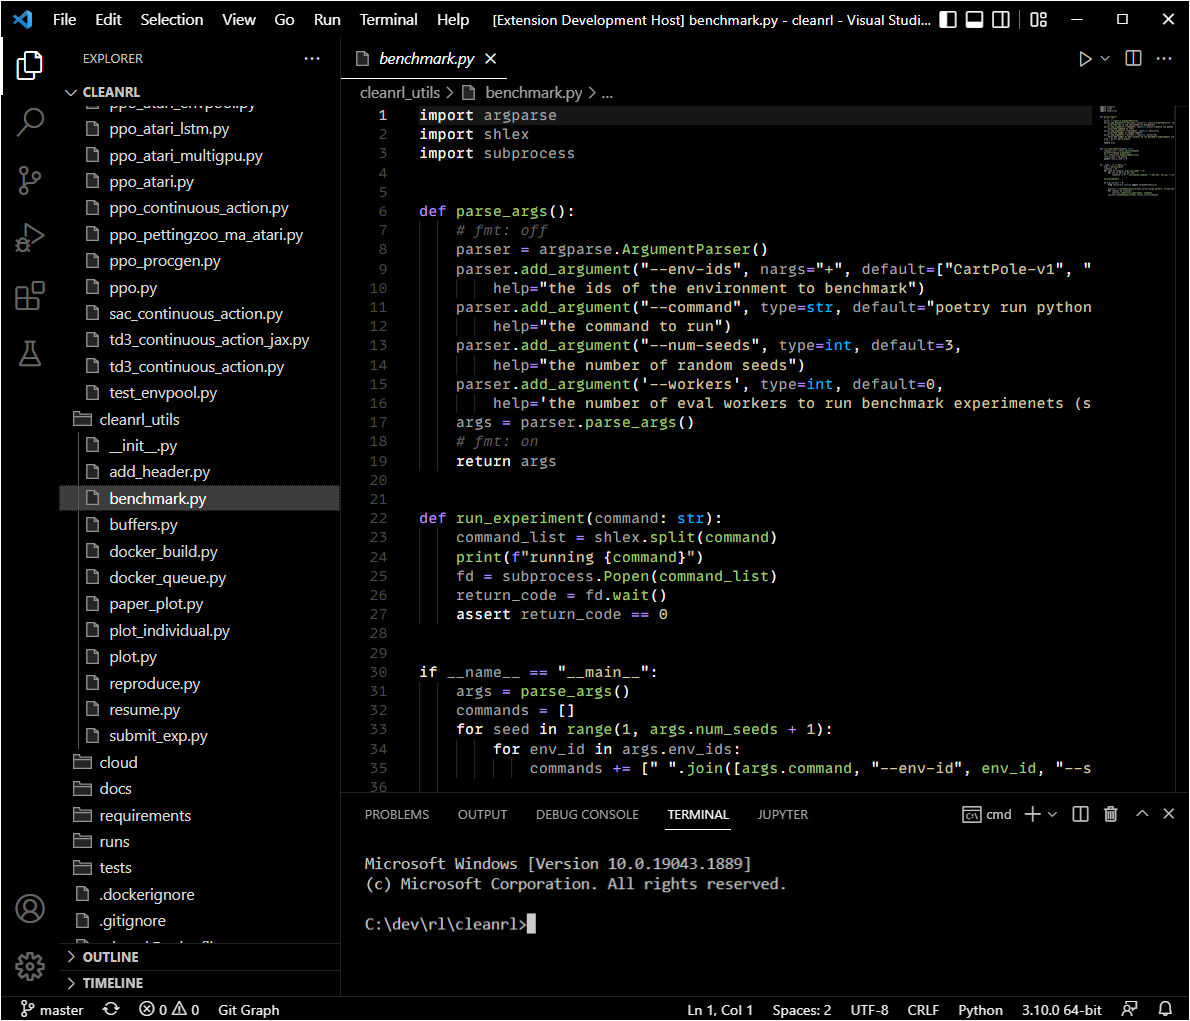
Task: Kill the terminal with trash icon
Action: pyautogui.click(x=1110, y=815)
